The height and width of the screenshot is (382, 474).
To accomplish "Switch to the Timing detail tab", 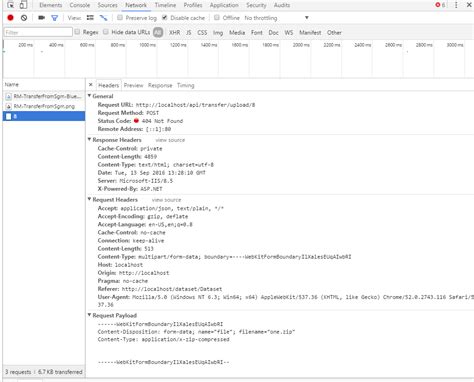I will click(185, 85).
